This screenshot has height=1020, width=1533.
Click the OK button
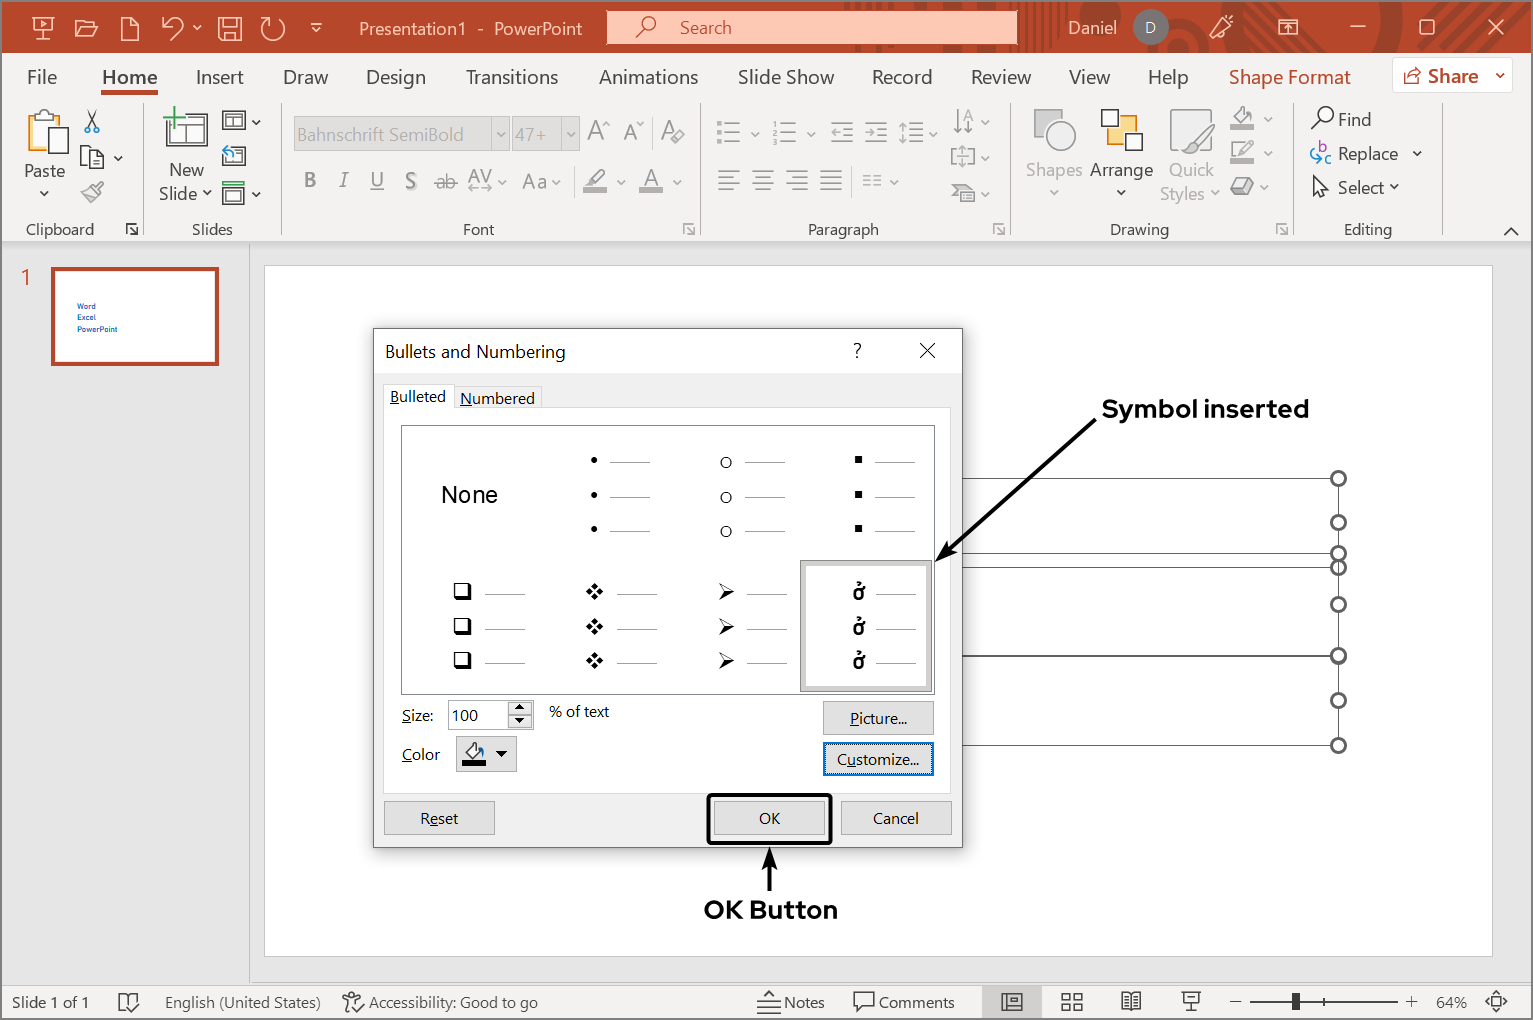point(769,818)
